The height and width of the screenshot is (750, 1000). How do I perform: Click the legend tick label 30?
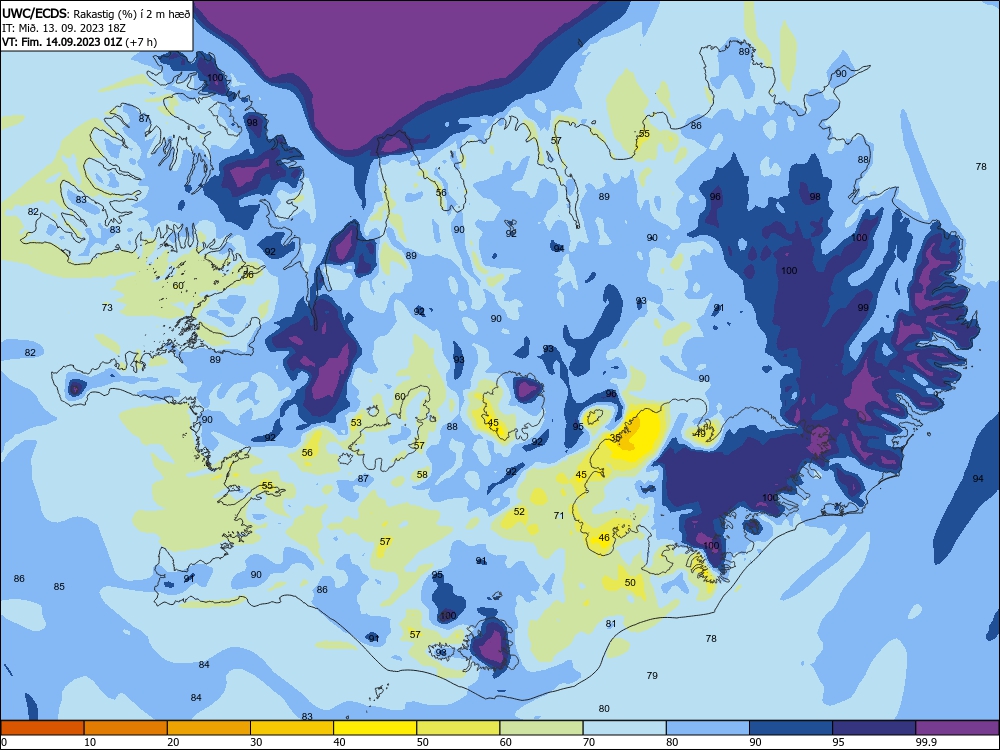(256, 742)
